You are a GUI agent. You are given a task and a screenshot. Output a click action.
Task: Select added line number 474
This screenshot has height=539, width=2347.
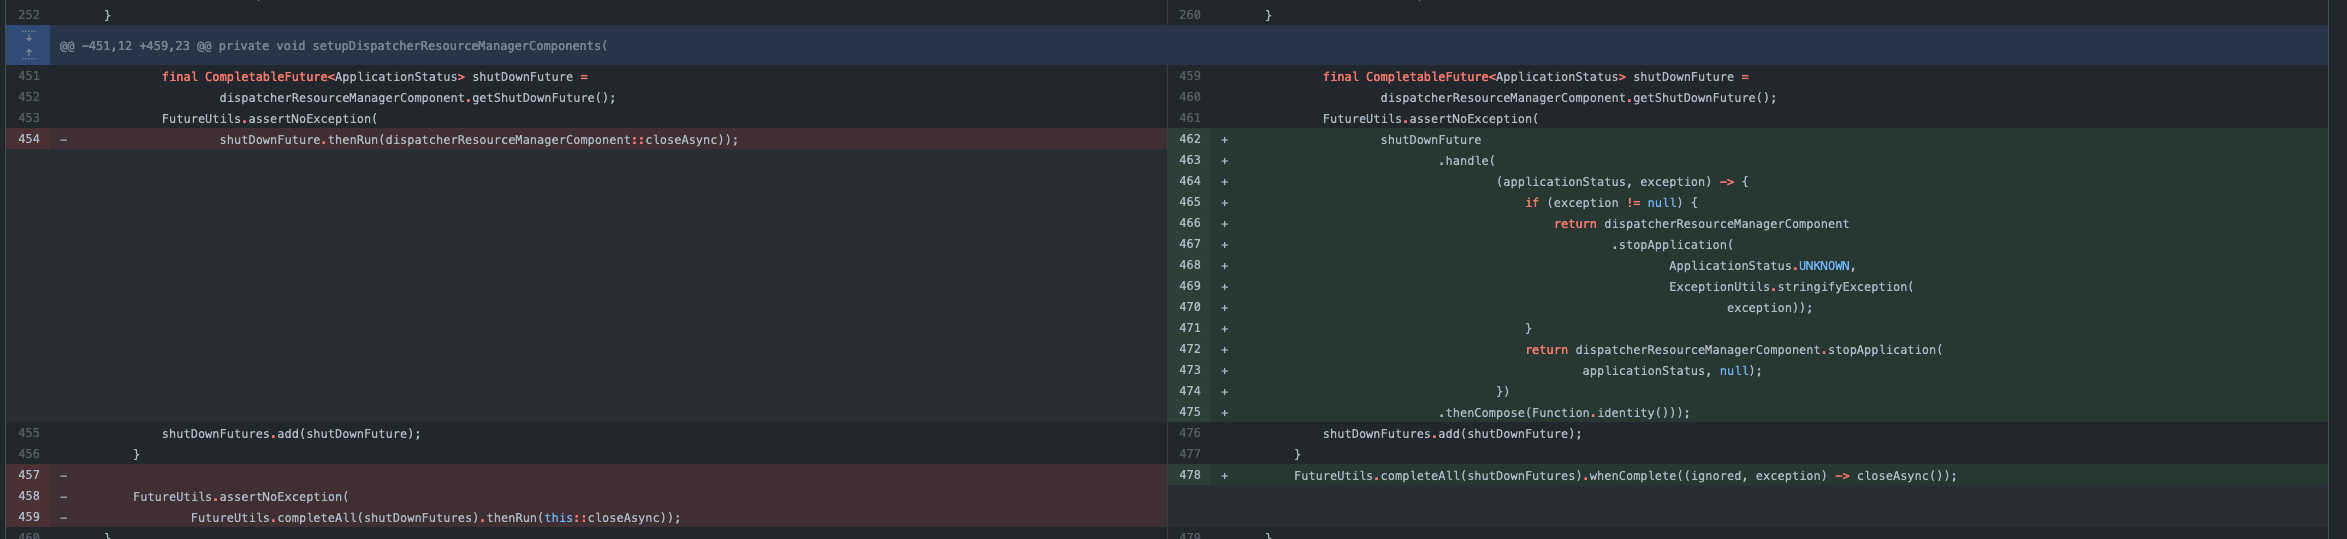pos(1190,392)
